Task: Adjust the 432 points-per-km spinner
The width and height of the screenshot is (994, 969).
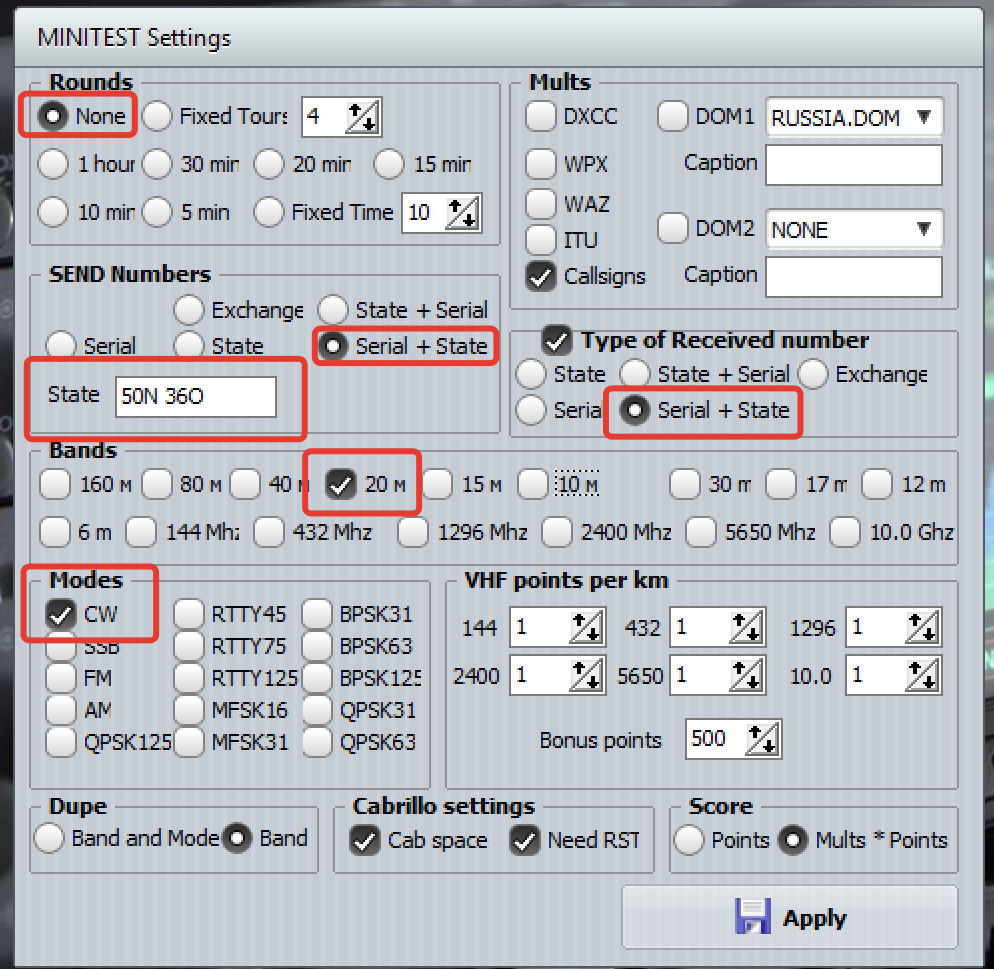Action: 747,628
